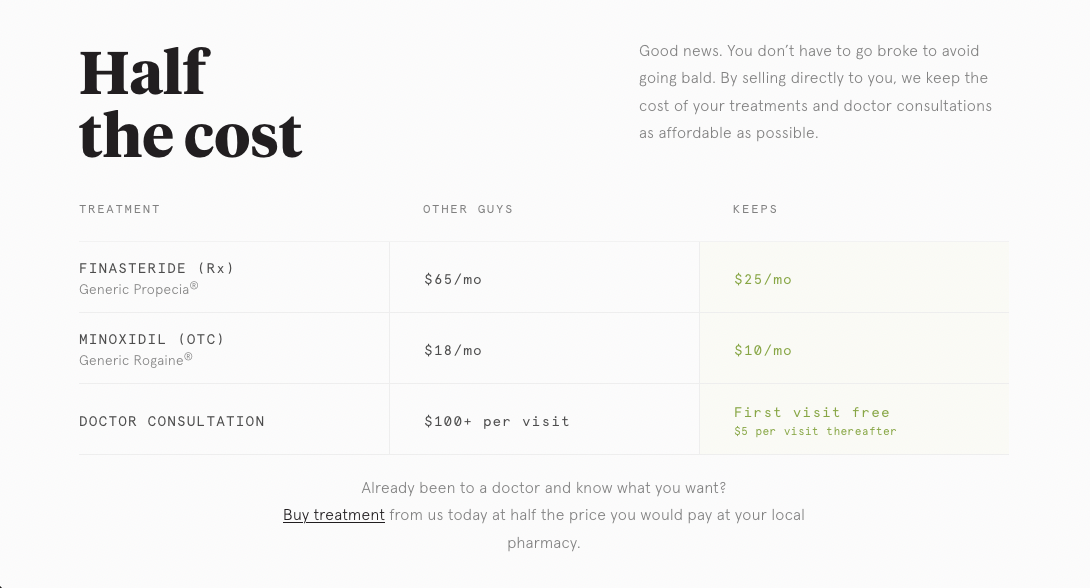Select the KEEPS column header
This screenshot has width=1090, height=588.
[x=755, y=209]
